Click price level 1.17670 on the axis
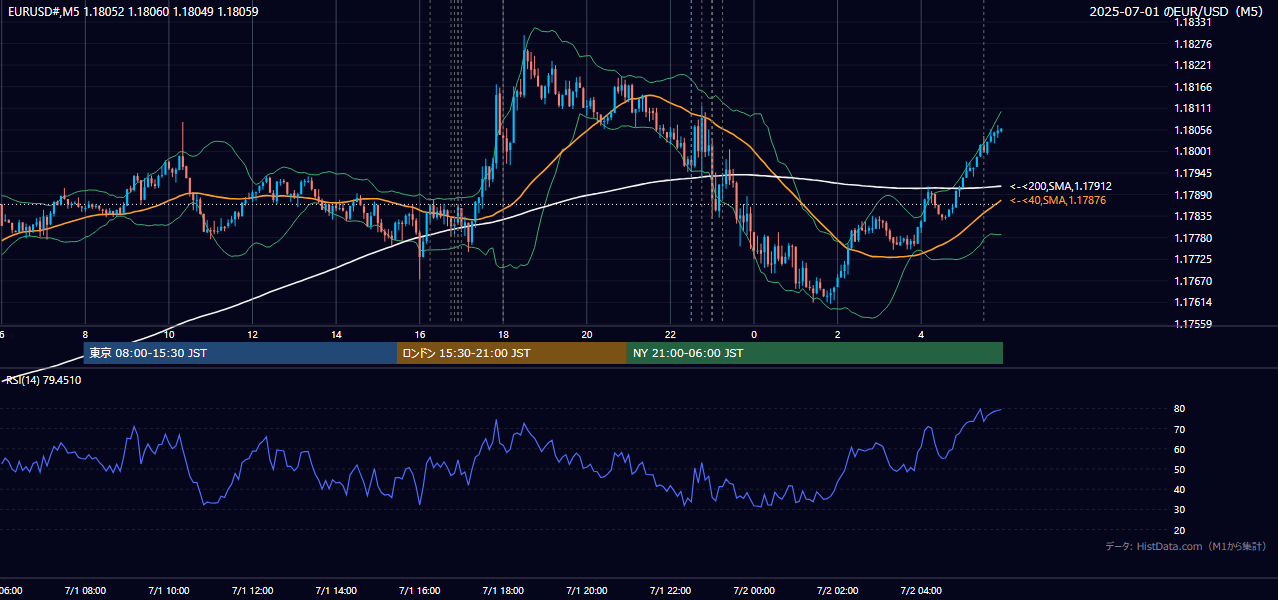 pyautogui.click(x=1192, y=281)
